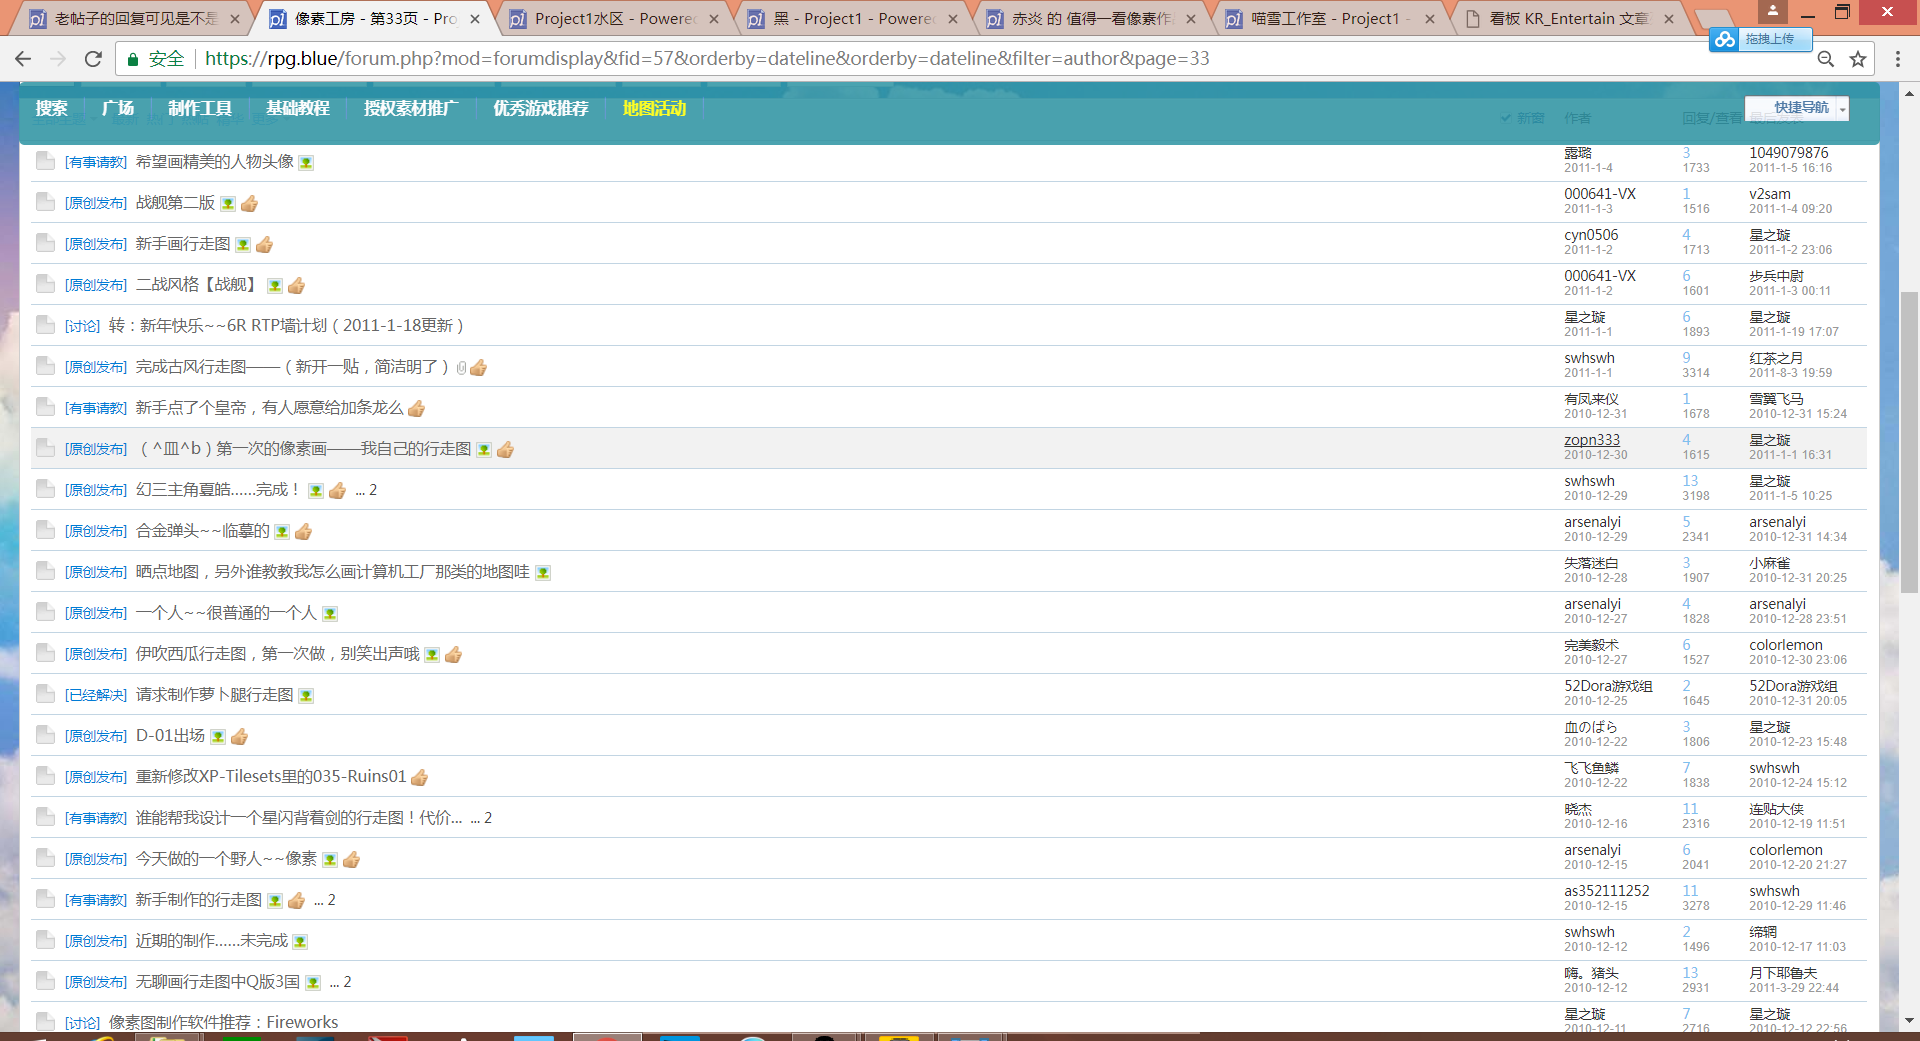Click the Chrome user profile icon
1920x1041 pixels.
pos(1772,11)
